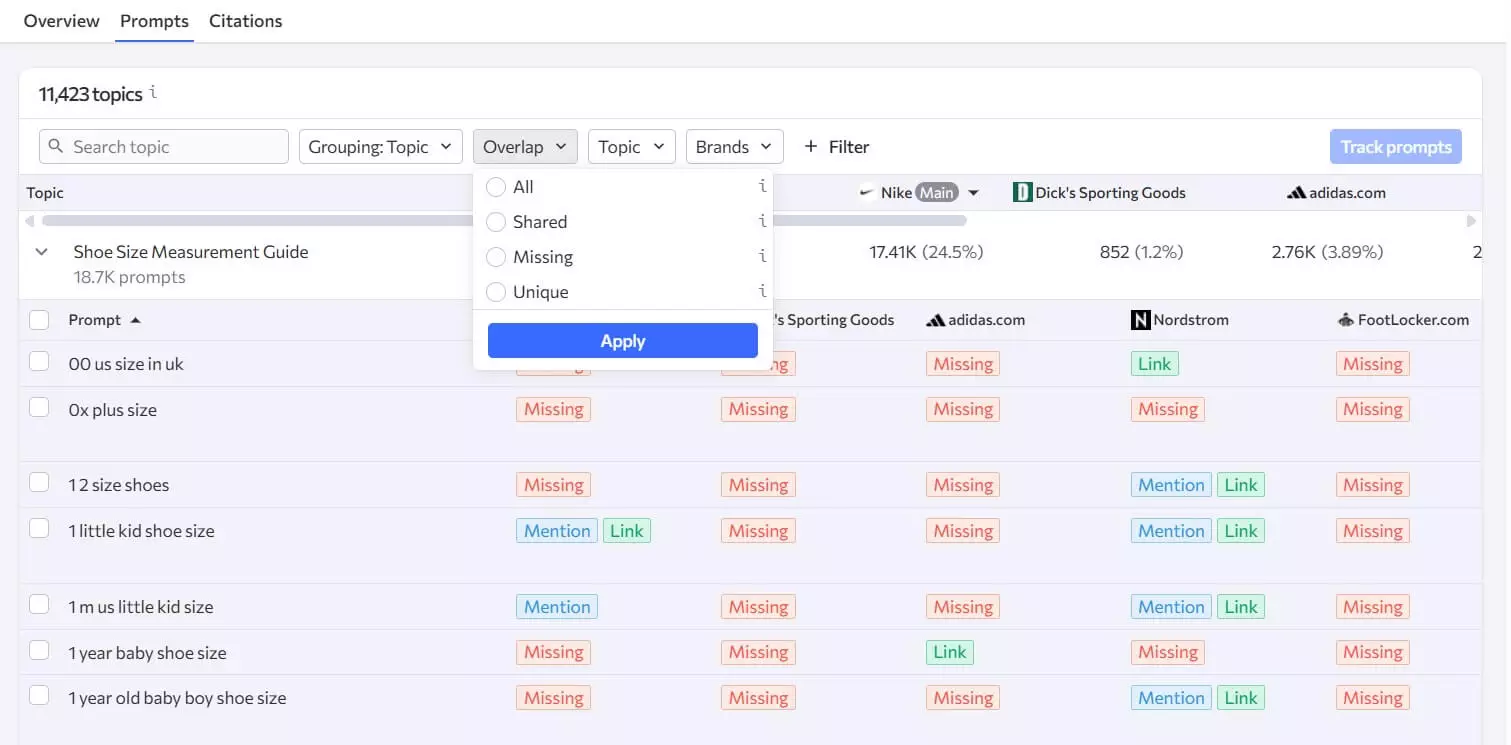Click the Nordstrom Link tag in '1 year old baby boy shoe size'
This screenshot has height=745, width=1511.
click(1241, 698)
